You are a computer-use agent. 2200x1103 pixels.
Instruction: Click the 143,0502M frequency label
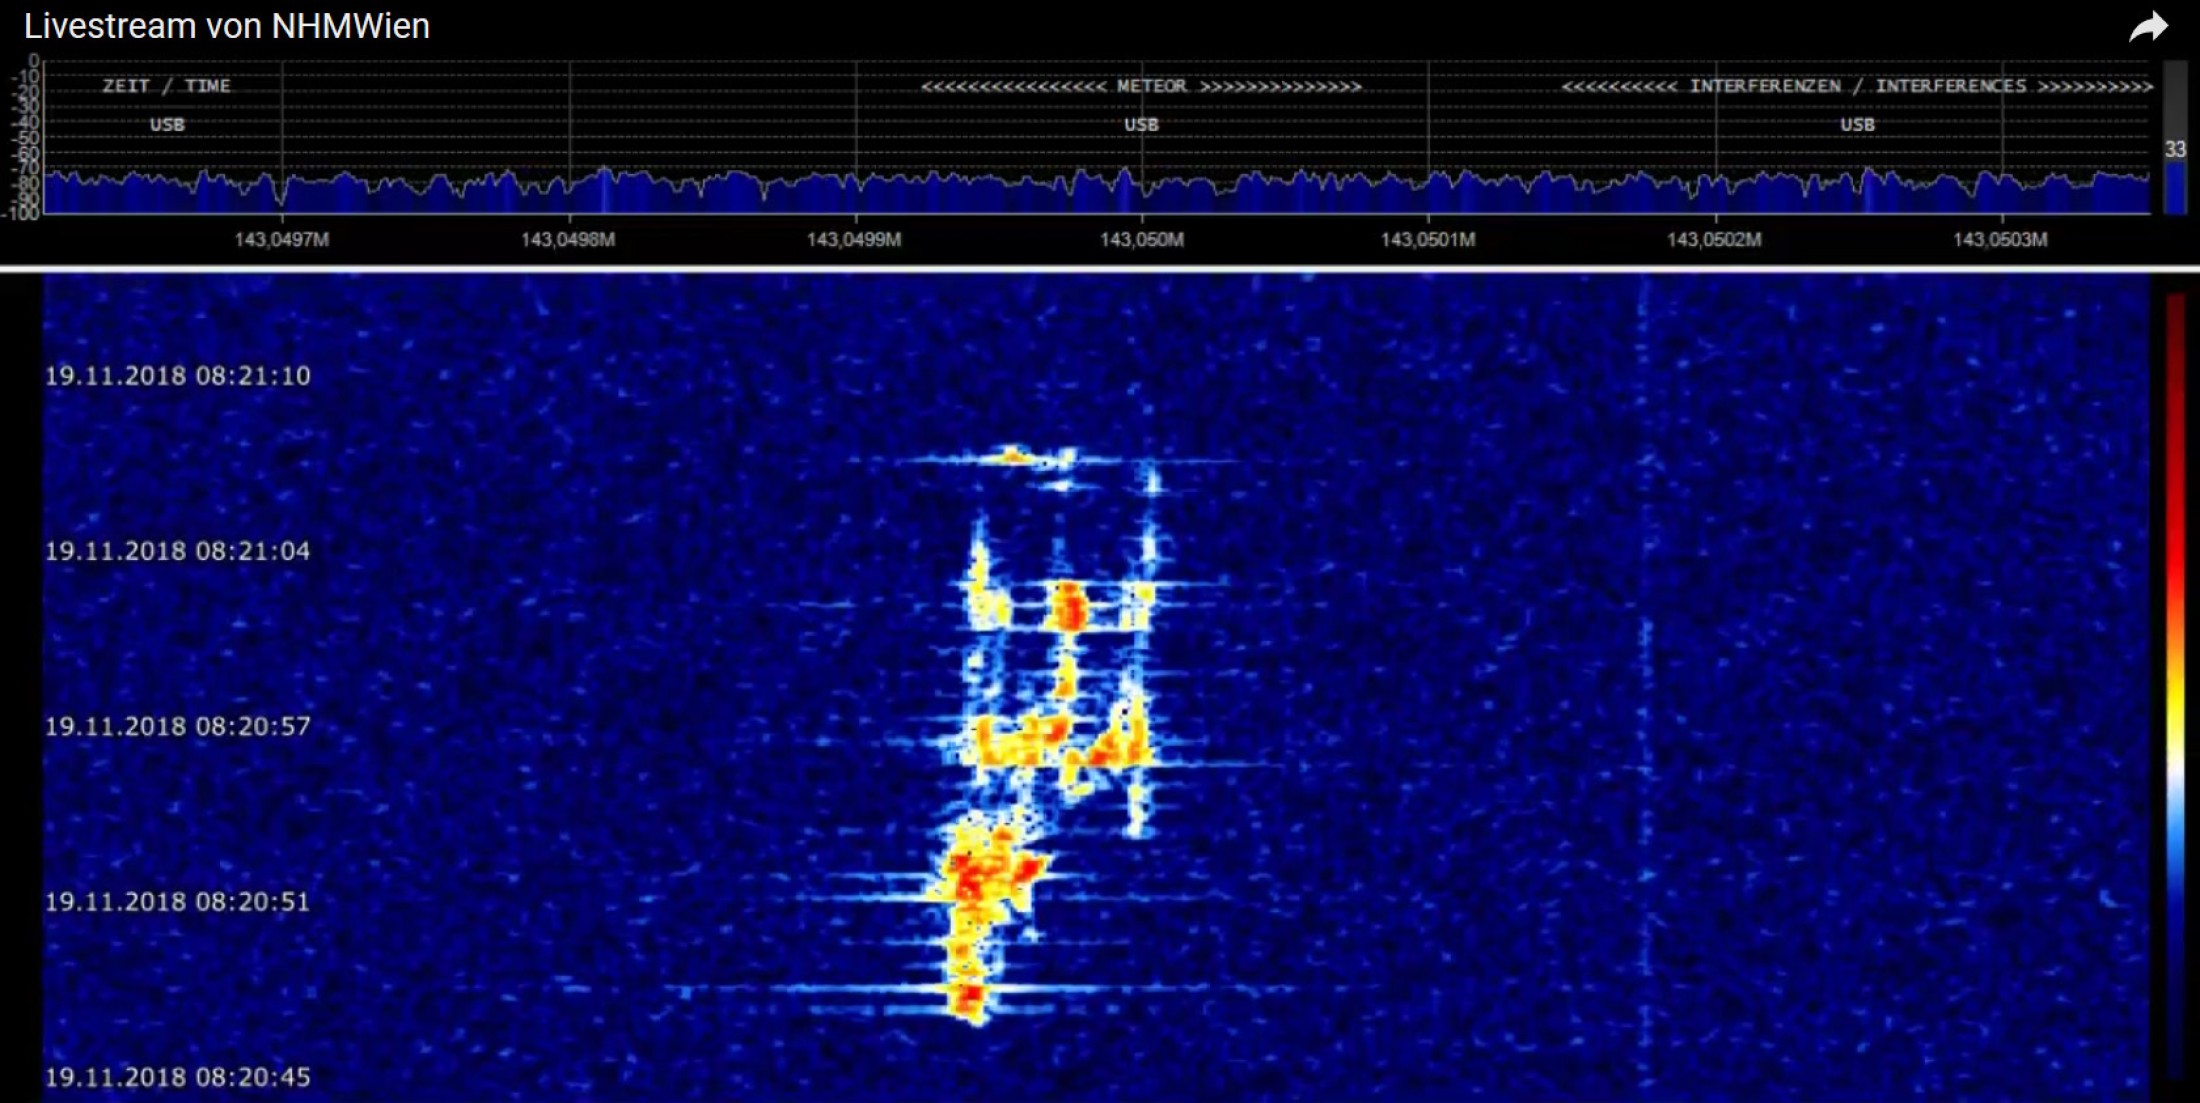coord(1714,240)
